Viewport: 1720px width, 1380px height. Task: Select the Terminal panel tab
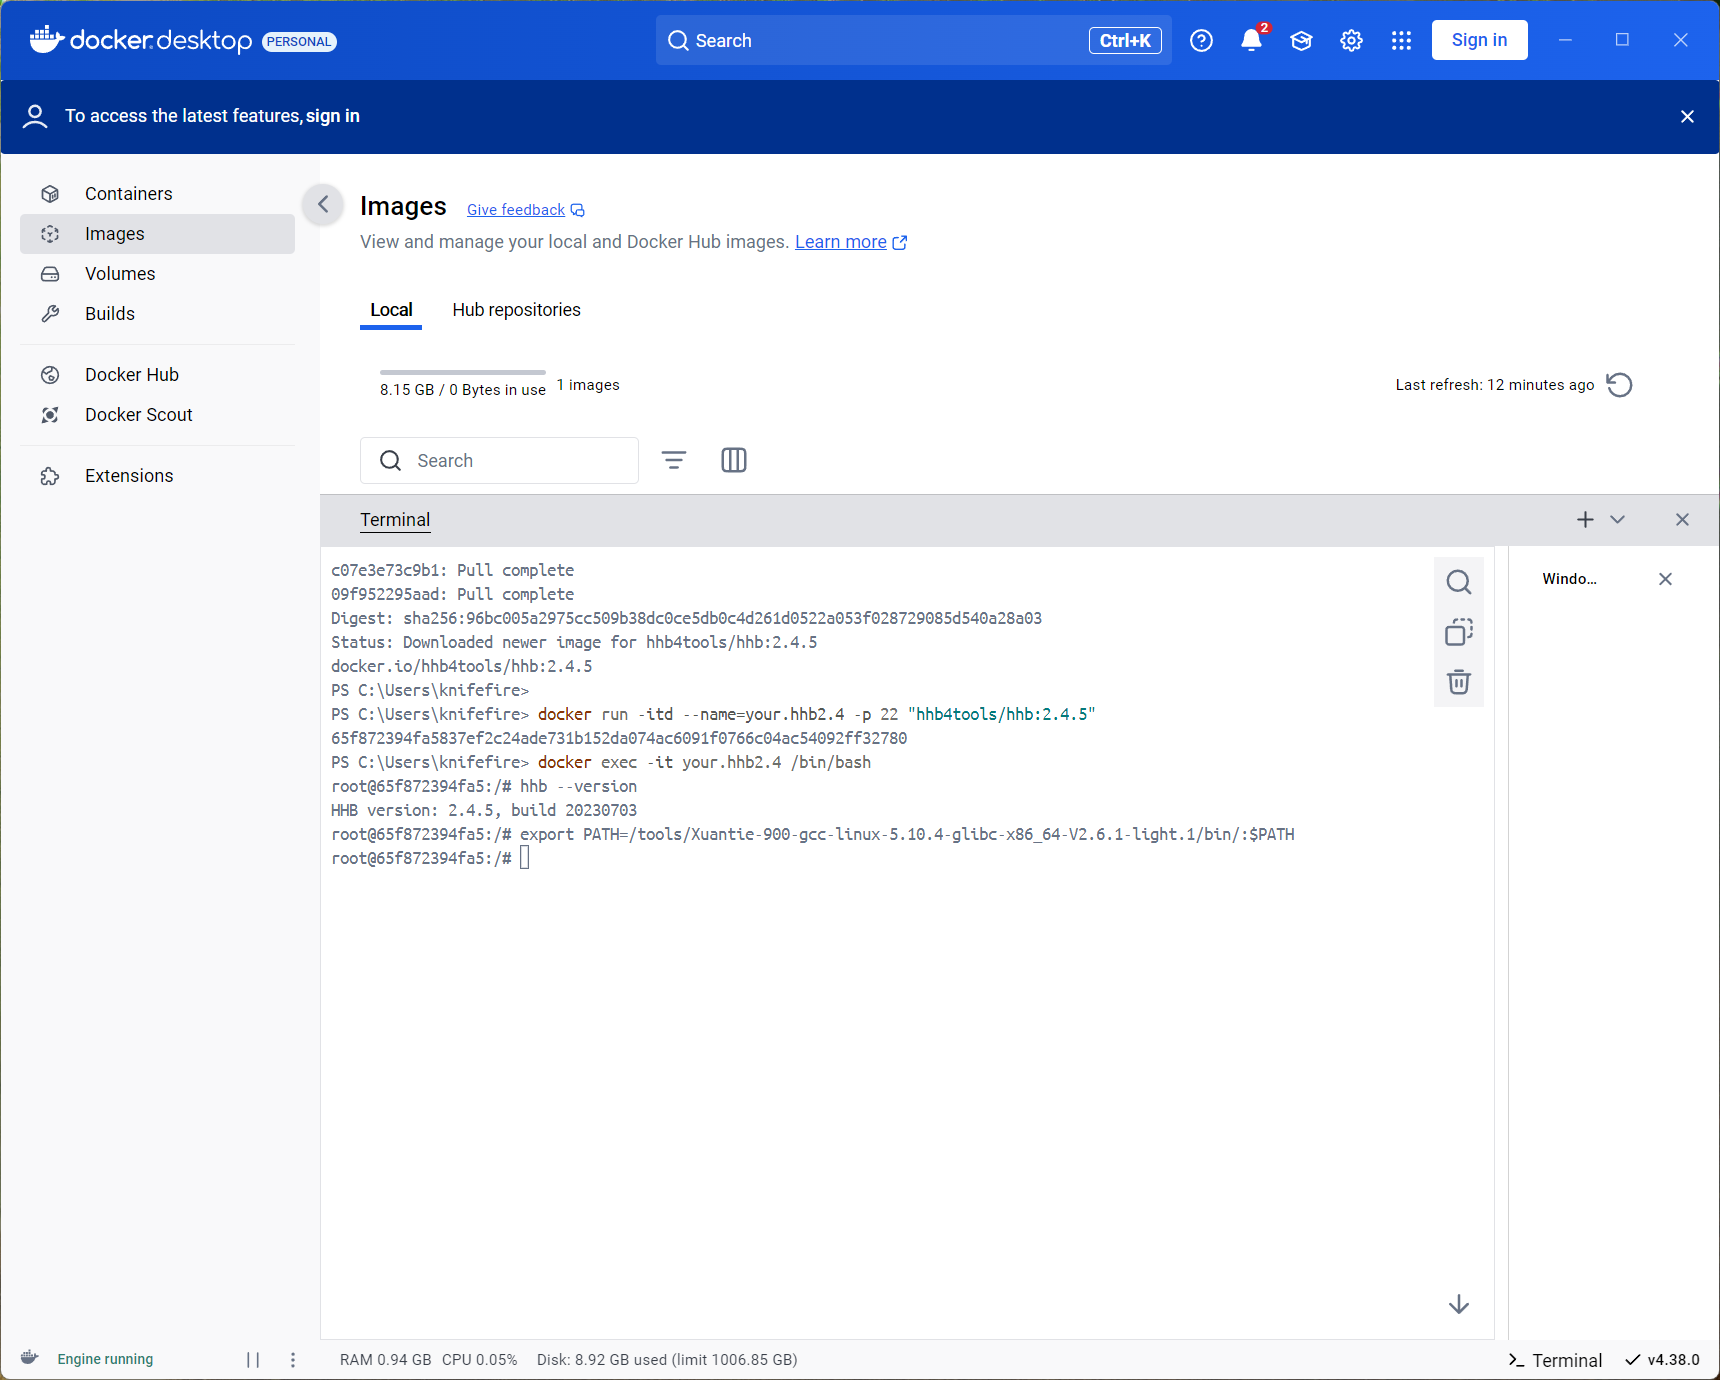coord(395,520)
